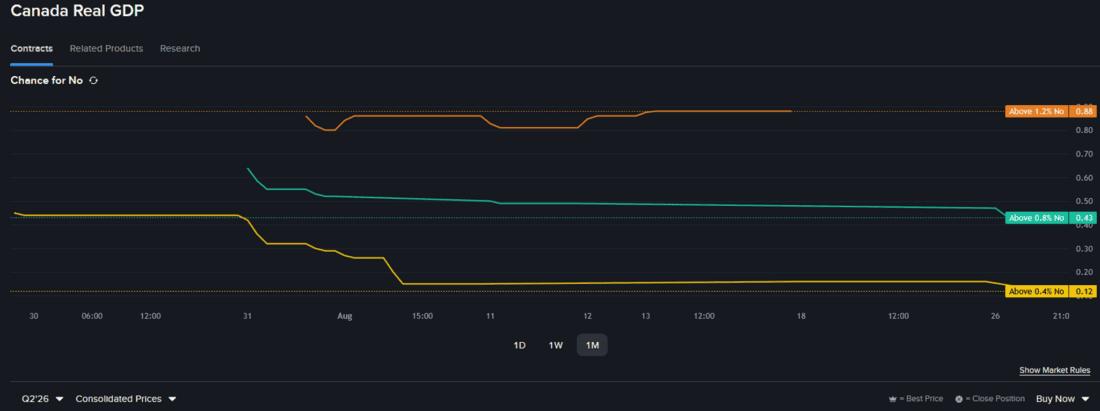The width and height of the screenshot is (1100, 411).
Task: Switch to the Related Products tab
Action: coord(107,48)
